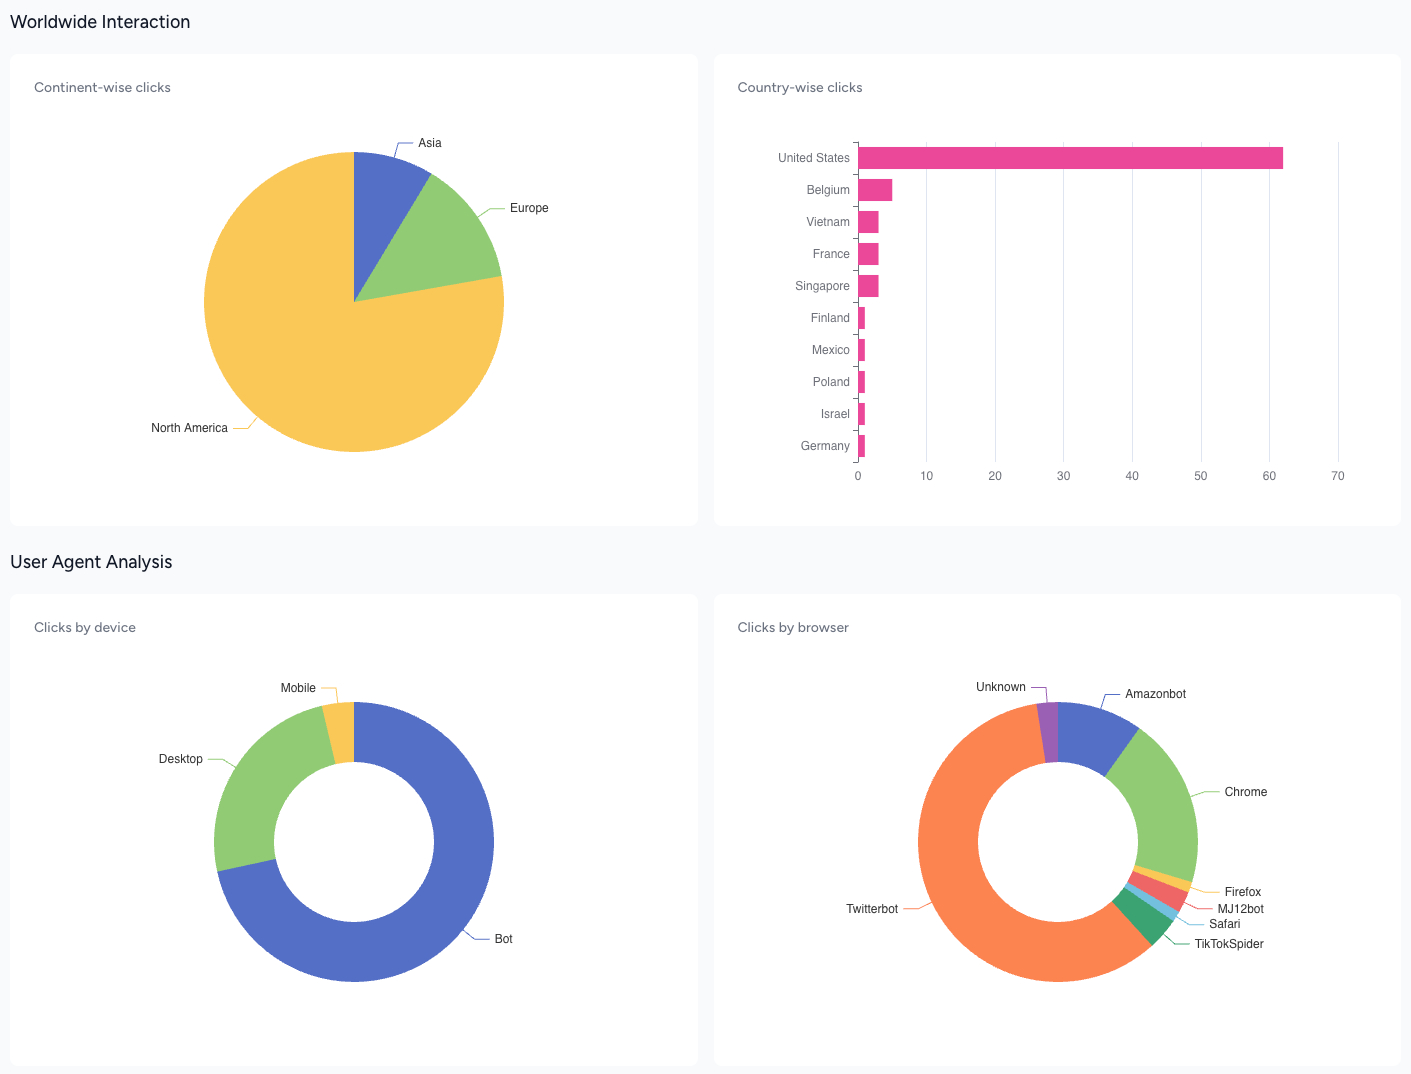Select the France bar in country chart
Image resolution: width=1411 pixels, height=1074 pixels.
click(x=868, y=254)
